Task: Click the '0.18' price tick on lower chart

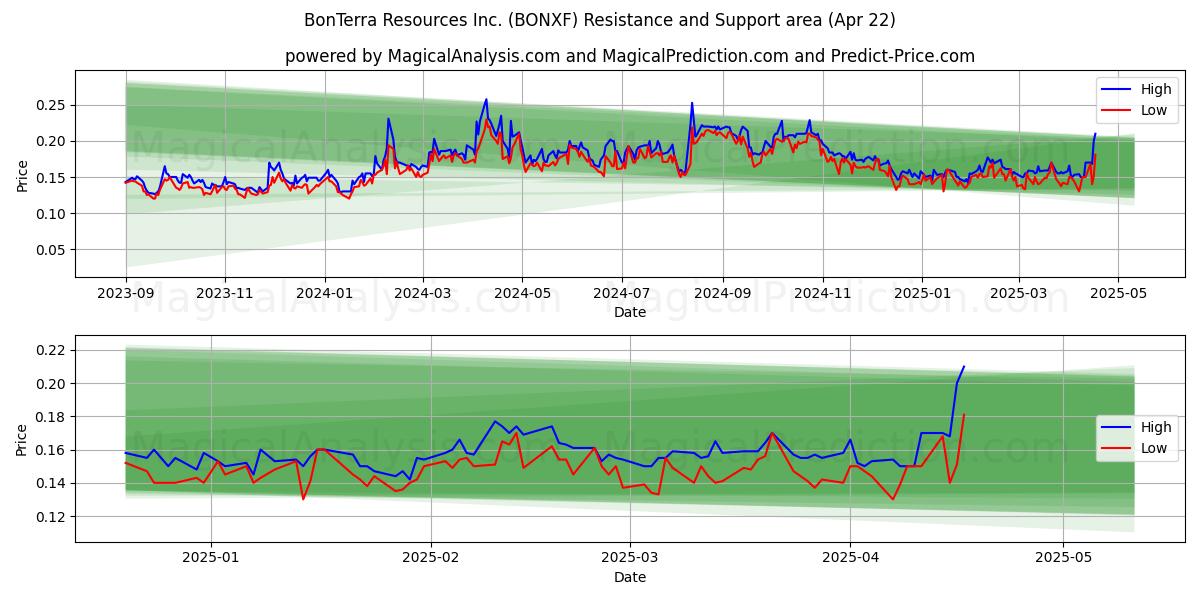Action: pos(52,417)
